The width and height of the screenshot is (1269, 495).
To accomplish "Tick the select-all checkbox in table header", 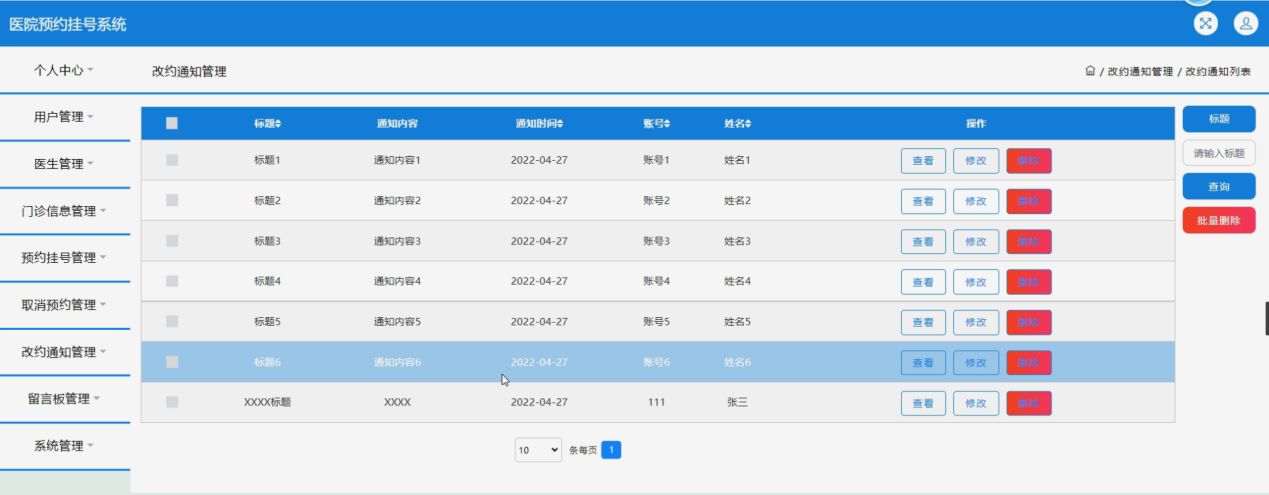I will pos(172,123).
